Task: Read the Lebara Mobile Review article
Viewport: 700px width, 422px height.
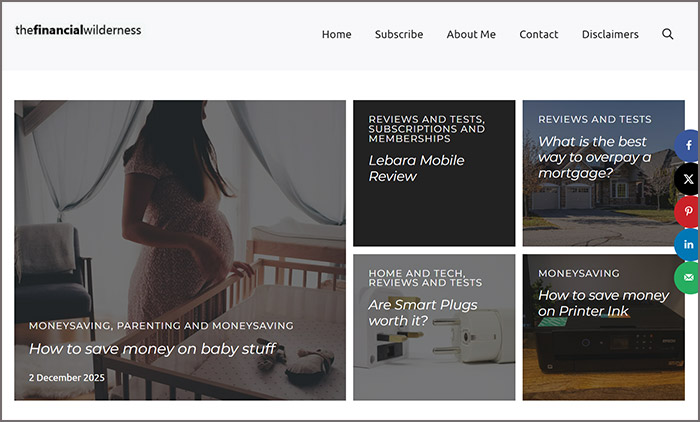Action: (x=416, y=168)
